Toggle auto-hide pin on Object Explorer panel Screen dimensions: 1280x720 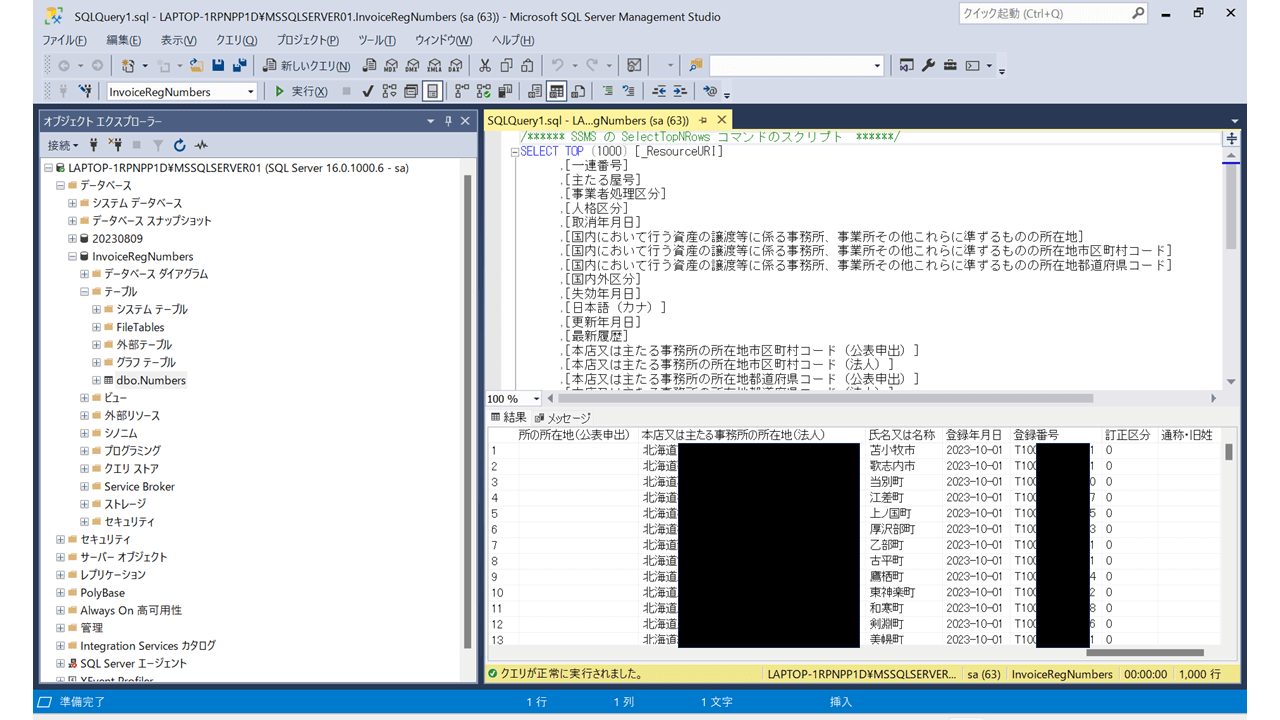click(447, 121)
